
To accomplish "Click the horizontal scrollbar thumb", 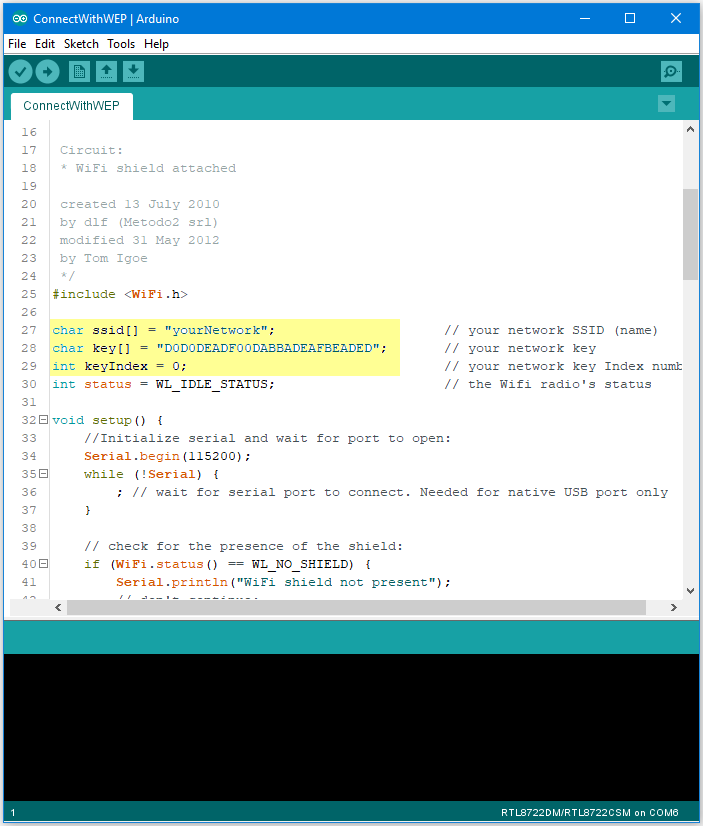I will (357, 607).
